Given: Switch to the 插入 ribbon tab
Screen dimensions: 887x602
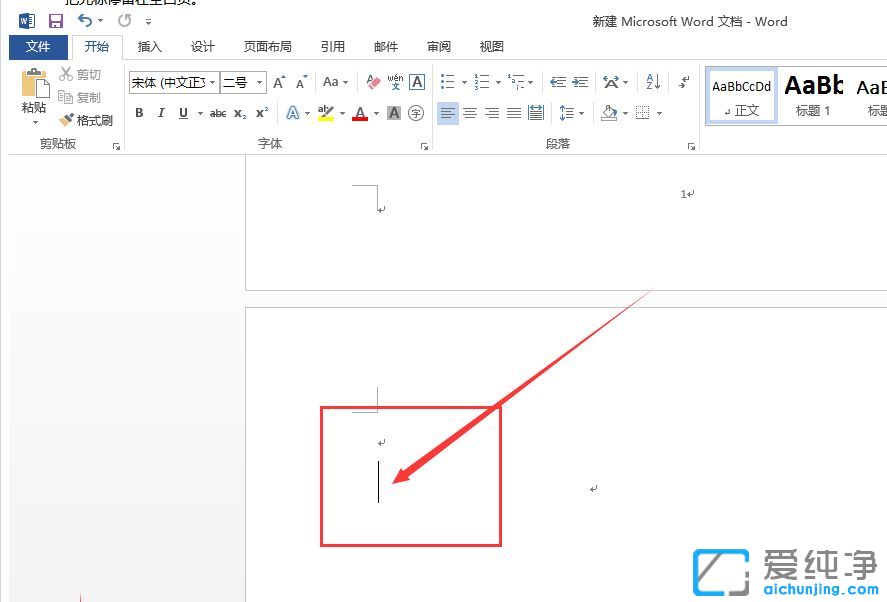Looking at the screenshot, I should 148,46.
